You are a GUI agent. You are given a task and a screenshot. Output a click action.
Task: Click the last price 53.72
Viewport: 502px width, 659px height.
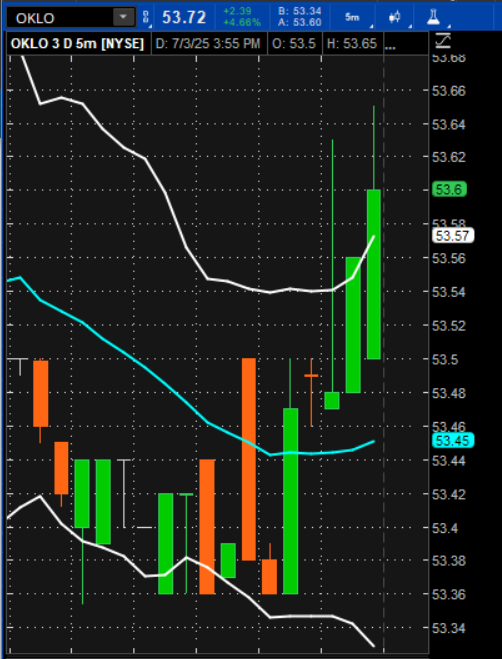(x=184, y=17)
